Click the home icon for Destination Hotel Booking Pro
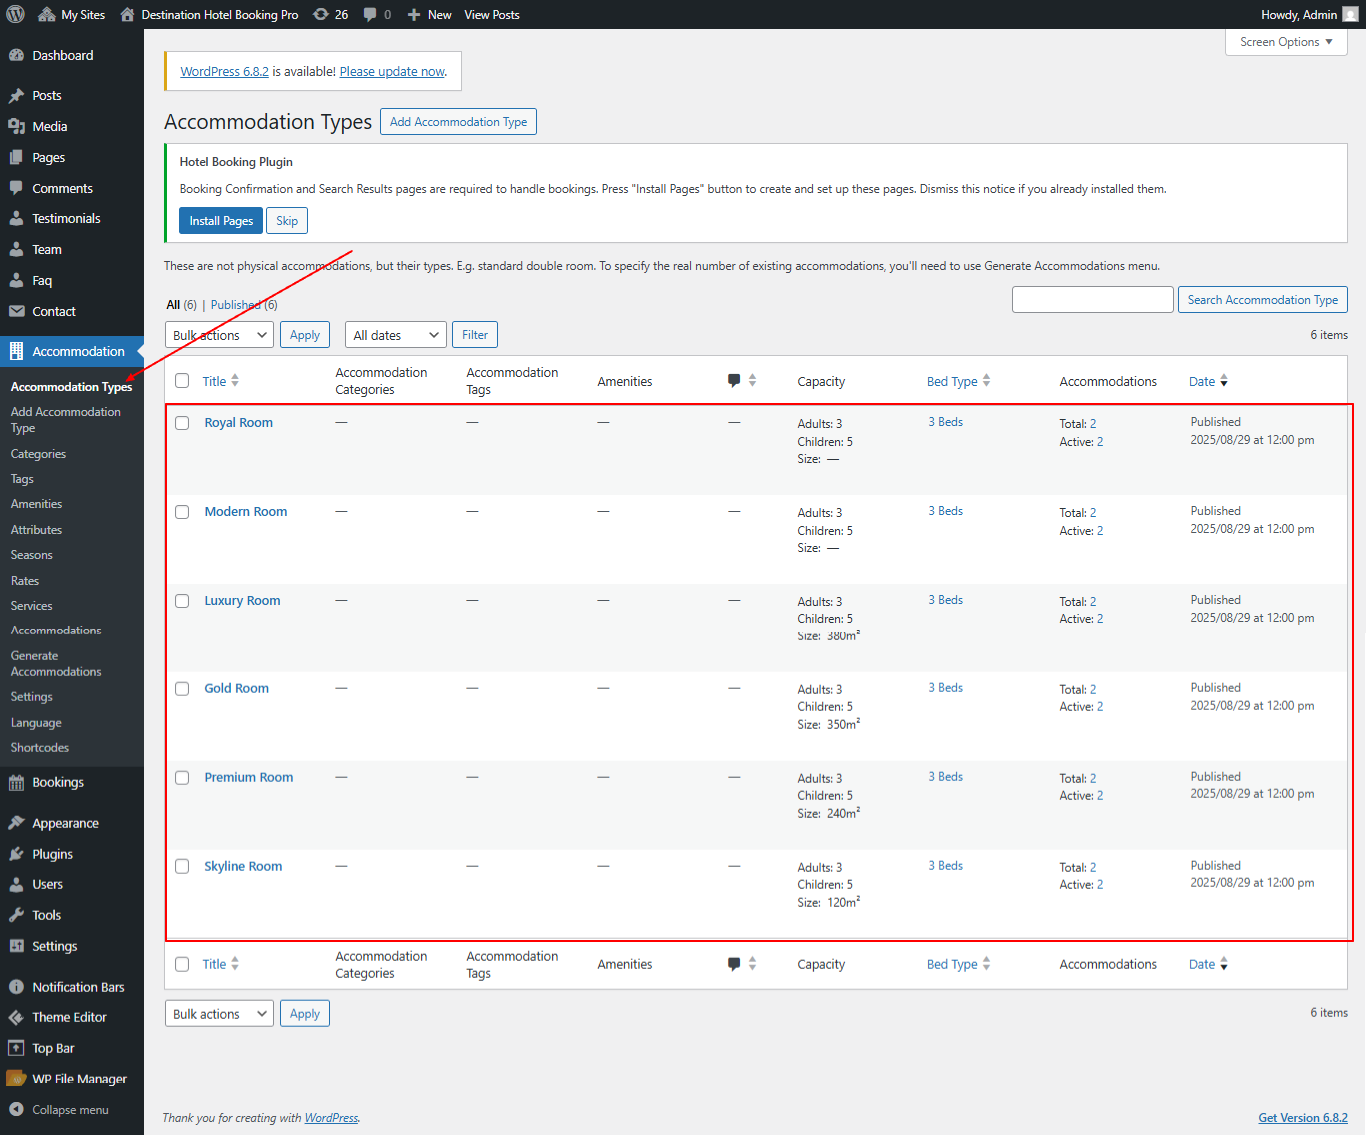The width and height of the screenshot is (1366, 1136). pyautogui.click(x=127, y=14)
